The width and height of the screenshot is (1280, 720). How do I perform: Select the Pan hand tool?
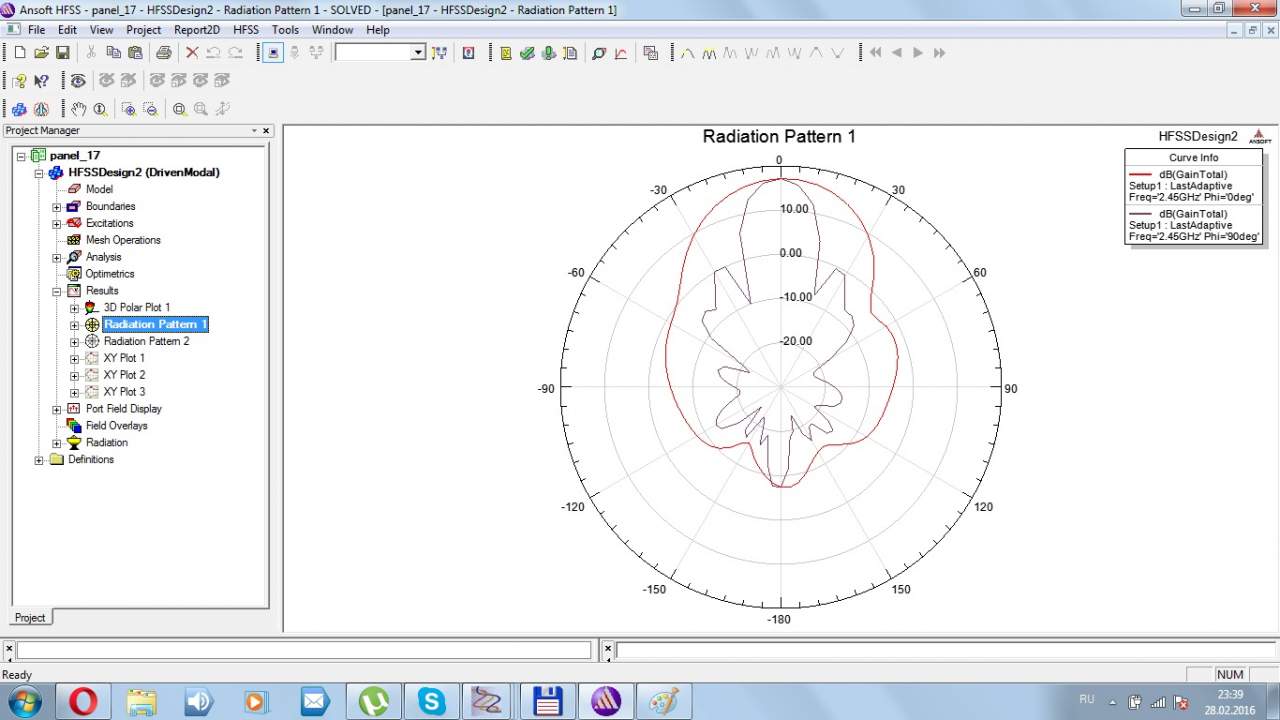click(x=78, y=109)
